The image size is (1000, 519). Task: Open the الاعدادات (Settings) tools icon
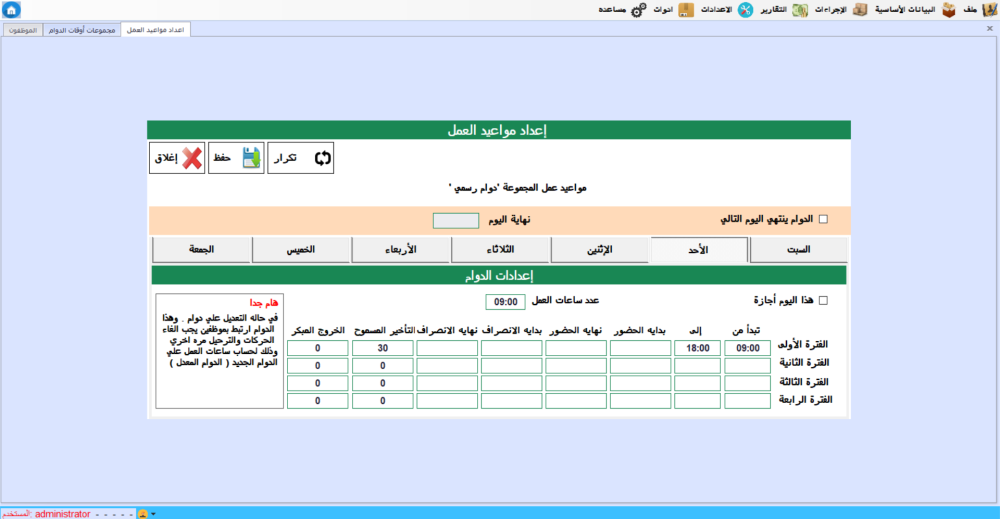click(744, 10)
